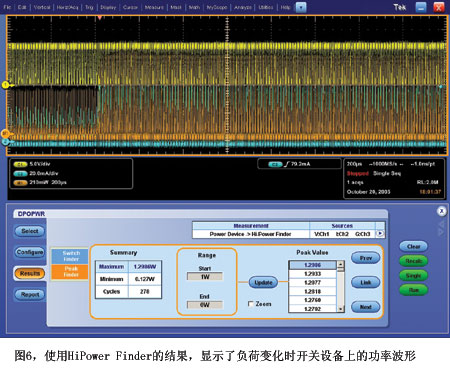Open the Horiz/Acq menu
The height and width of the screenshot is (368, 450).
pos(67,7)
